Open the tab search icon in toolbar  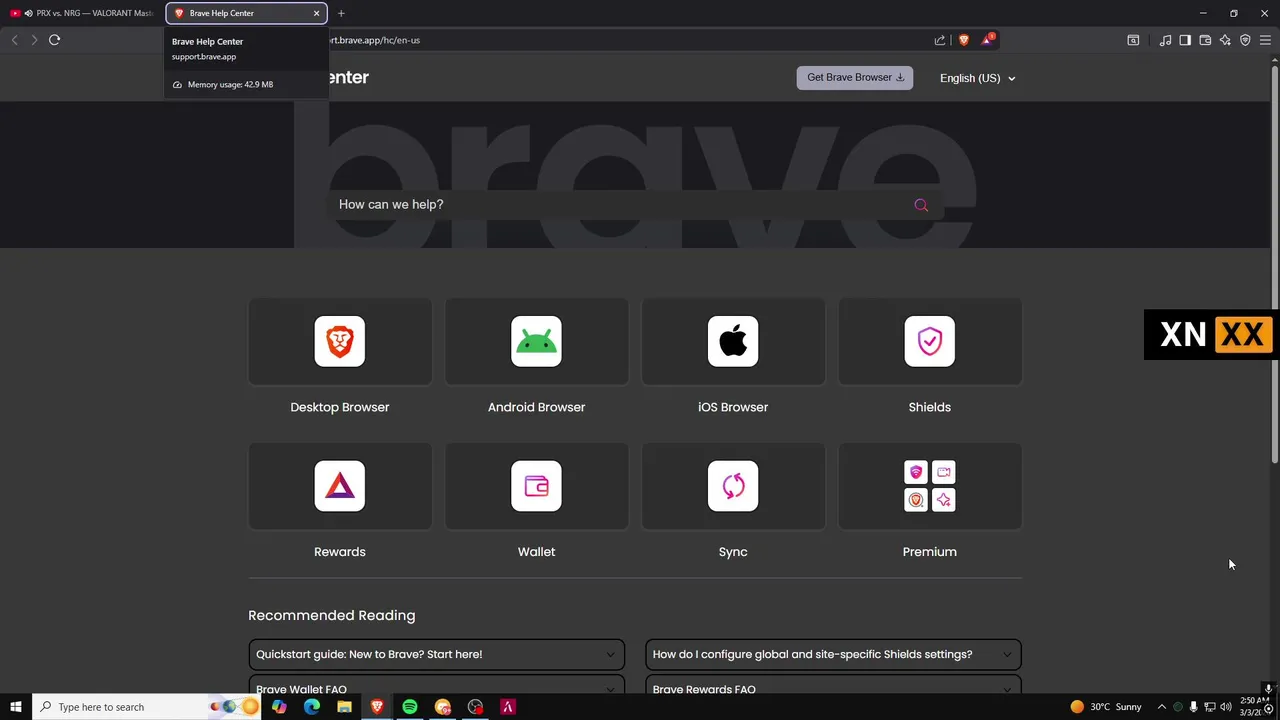[x=1133, y=40]
